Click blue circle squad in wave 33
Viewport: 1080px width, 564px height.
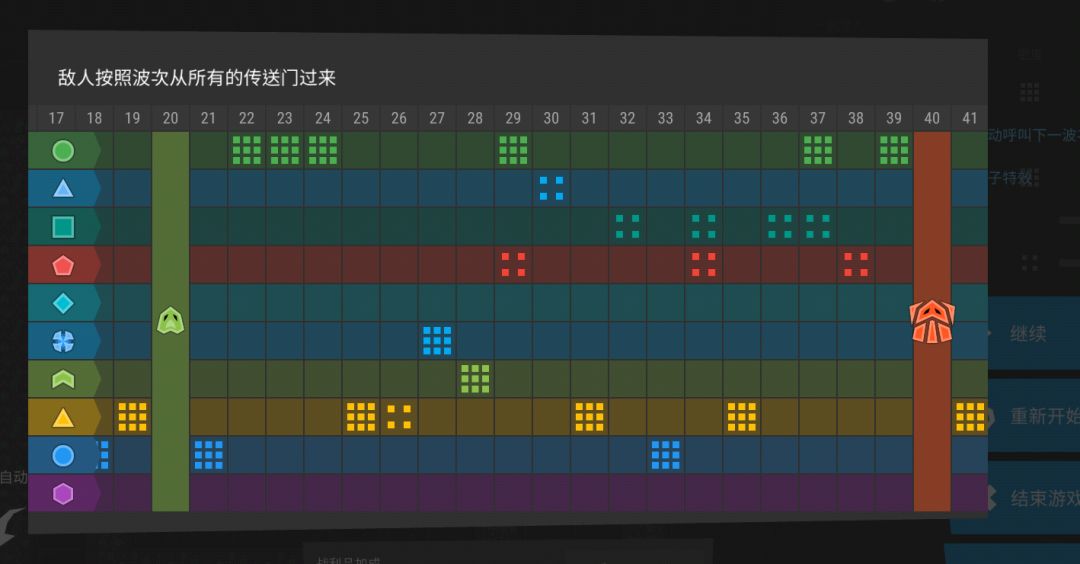(x=665, y=455)
